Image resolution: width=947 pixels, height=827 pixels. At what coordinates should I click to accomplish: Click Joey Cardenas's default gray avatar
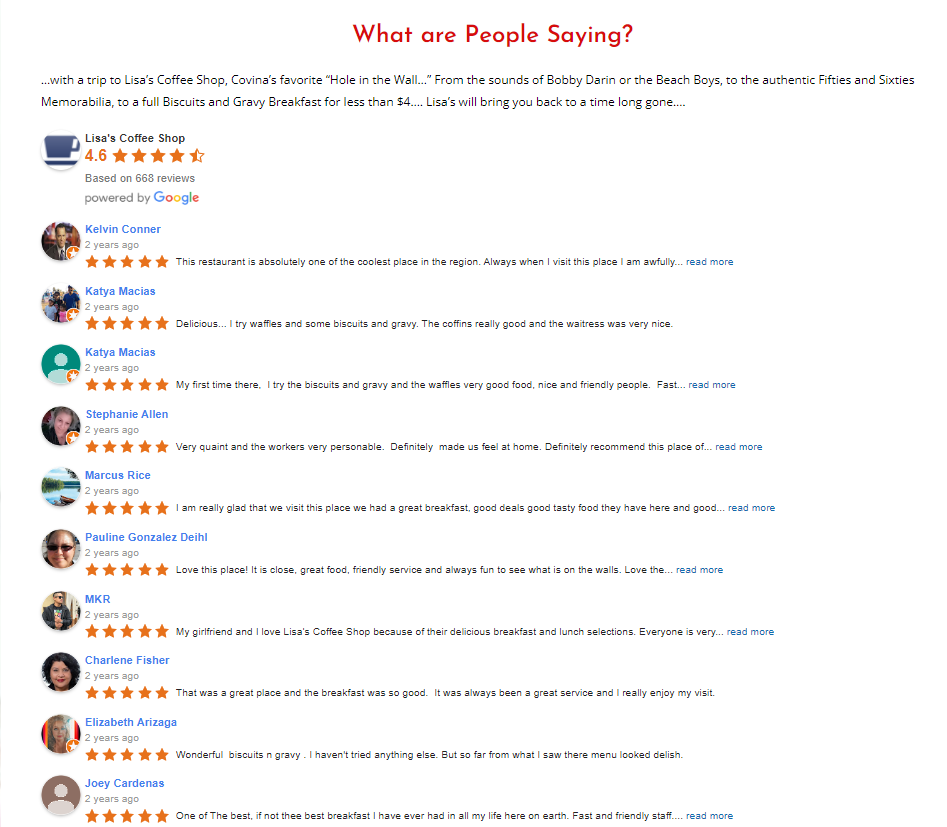60,795
